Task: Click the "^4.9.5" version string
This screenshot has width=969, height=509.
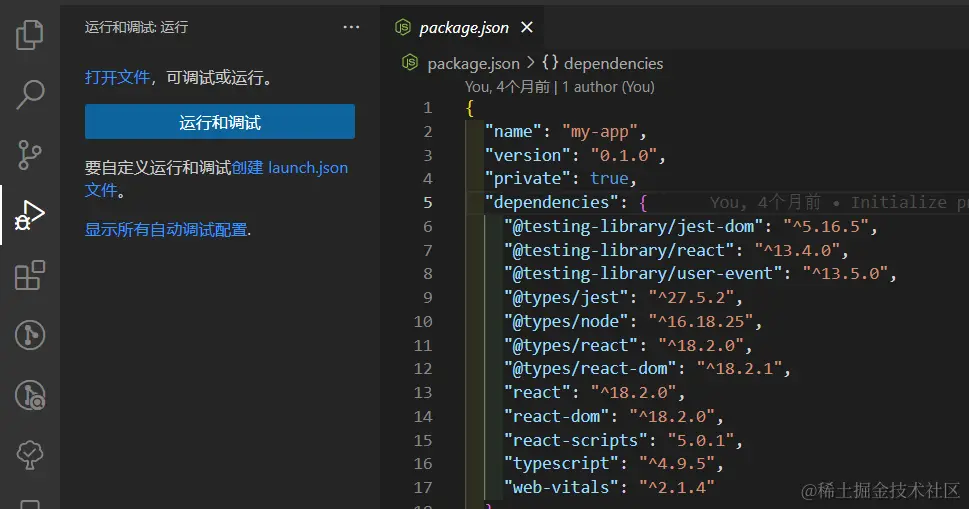Action: [677, 463]
